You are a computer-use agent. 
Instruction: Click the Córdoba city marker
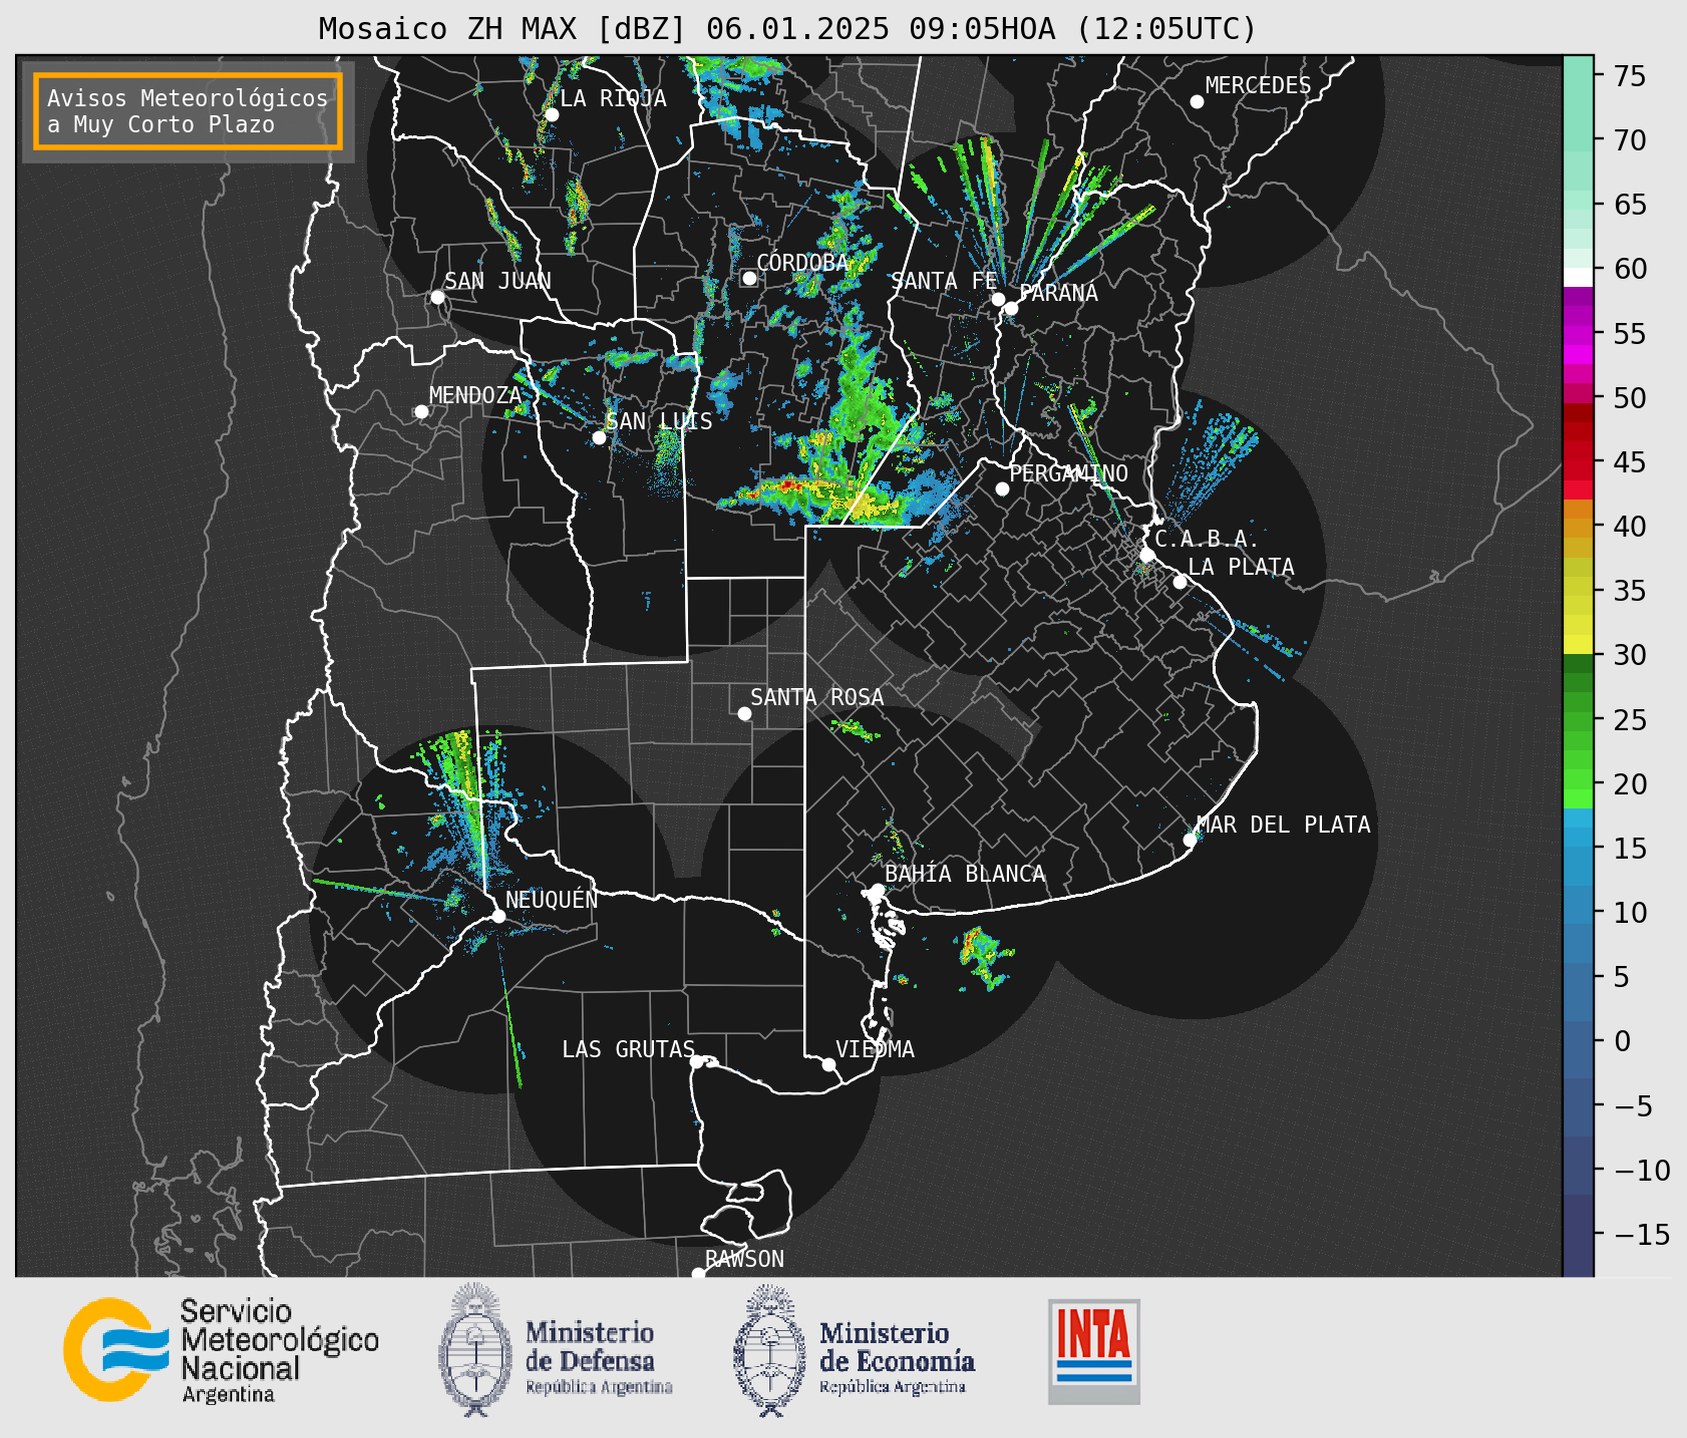749,278
